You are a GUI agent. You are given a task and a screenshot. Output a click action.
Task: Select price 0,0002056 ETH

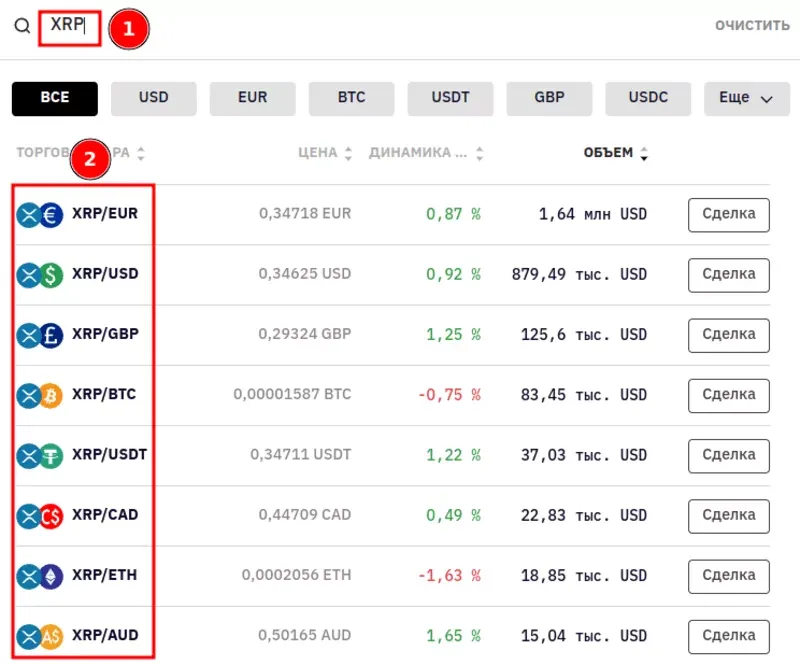pyautogui.click(x=296, y=575)
